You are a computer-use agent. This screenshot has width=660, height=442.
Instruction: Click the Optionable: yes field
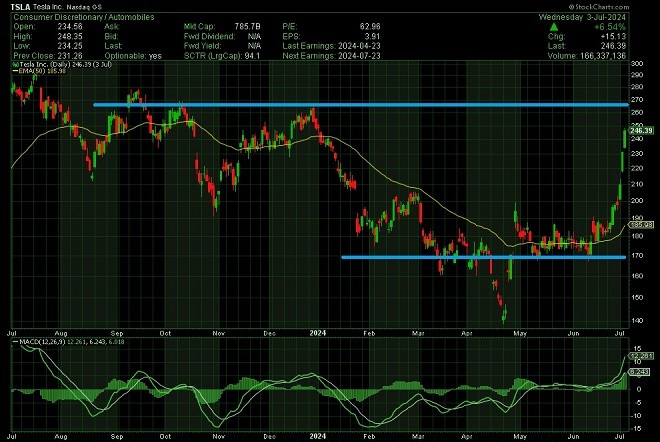(x=133, y=56)
